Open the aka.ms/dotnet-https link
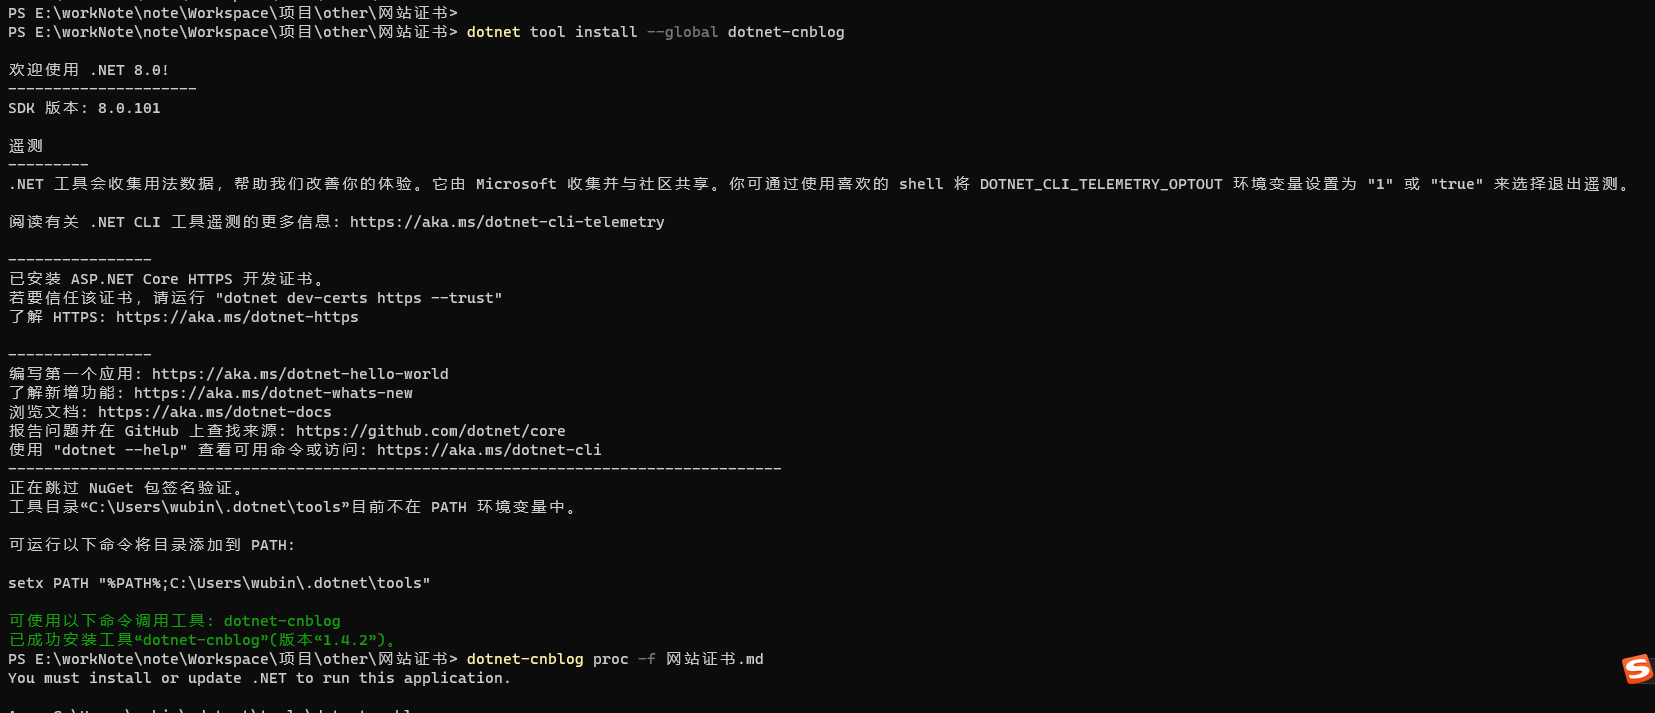Image resolution: width=1655 pixels, height=713 pixels. [237, 317]
